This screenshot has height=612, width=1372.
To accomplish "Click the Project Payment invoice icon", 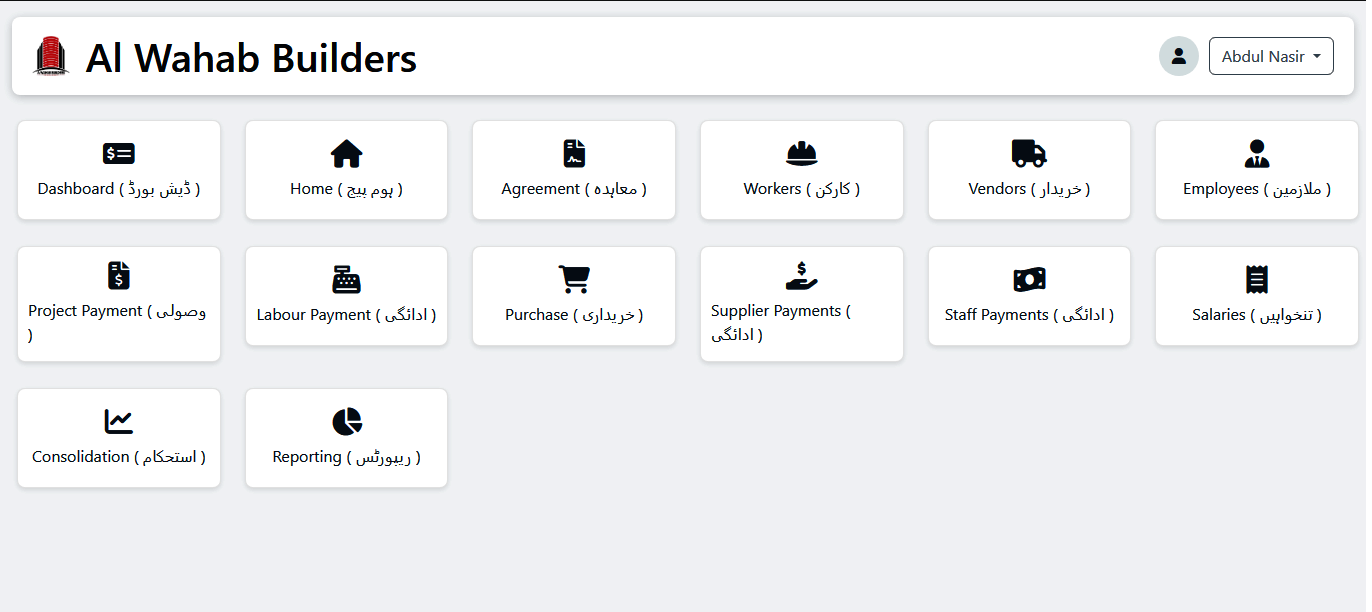I will [118, 275].
